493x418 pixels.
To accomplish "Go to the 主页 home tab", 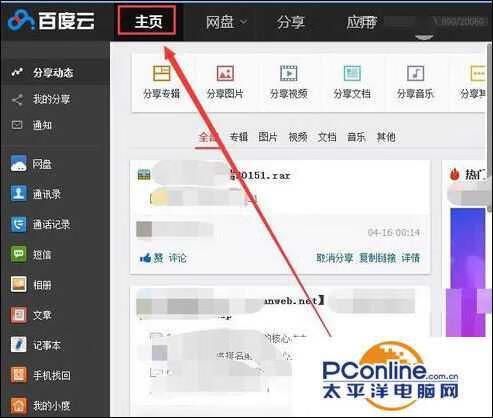I will tap(147, 21).
